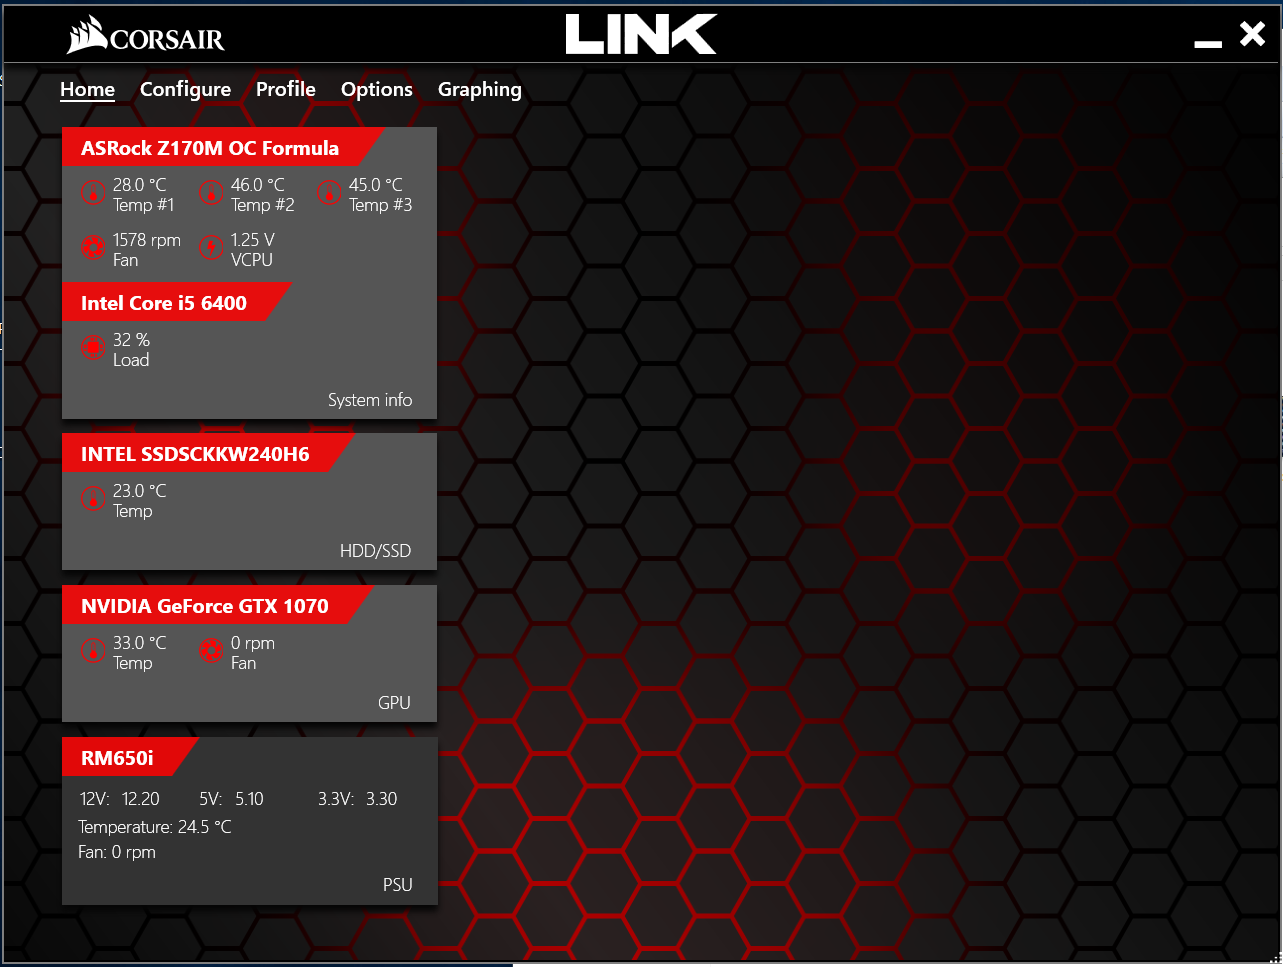Click the 0 rpm GPU fan reading
The image size is (1283, 967).
point(252,652)
